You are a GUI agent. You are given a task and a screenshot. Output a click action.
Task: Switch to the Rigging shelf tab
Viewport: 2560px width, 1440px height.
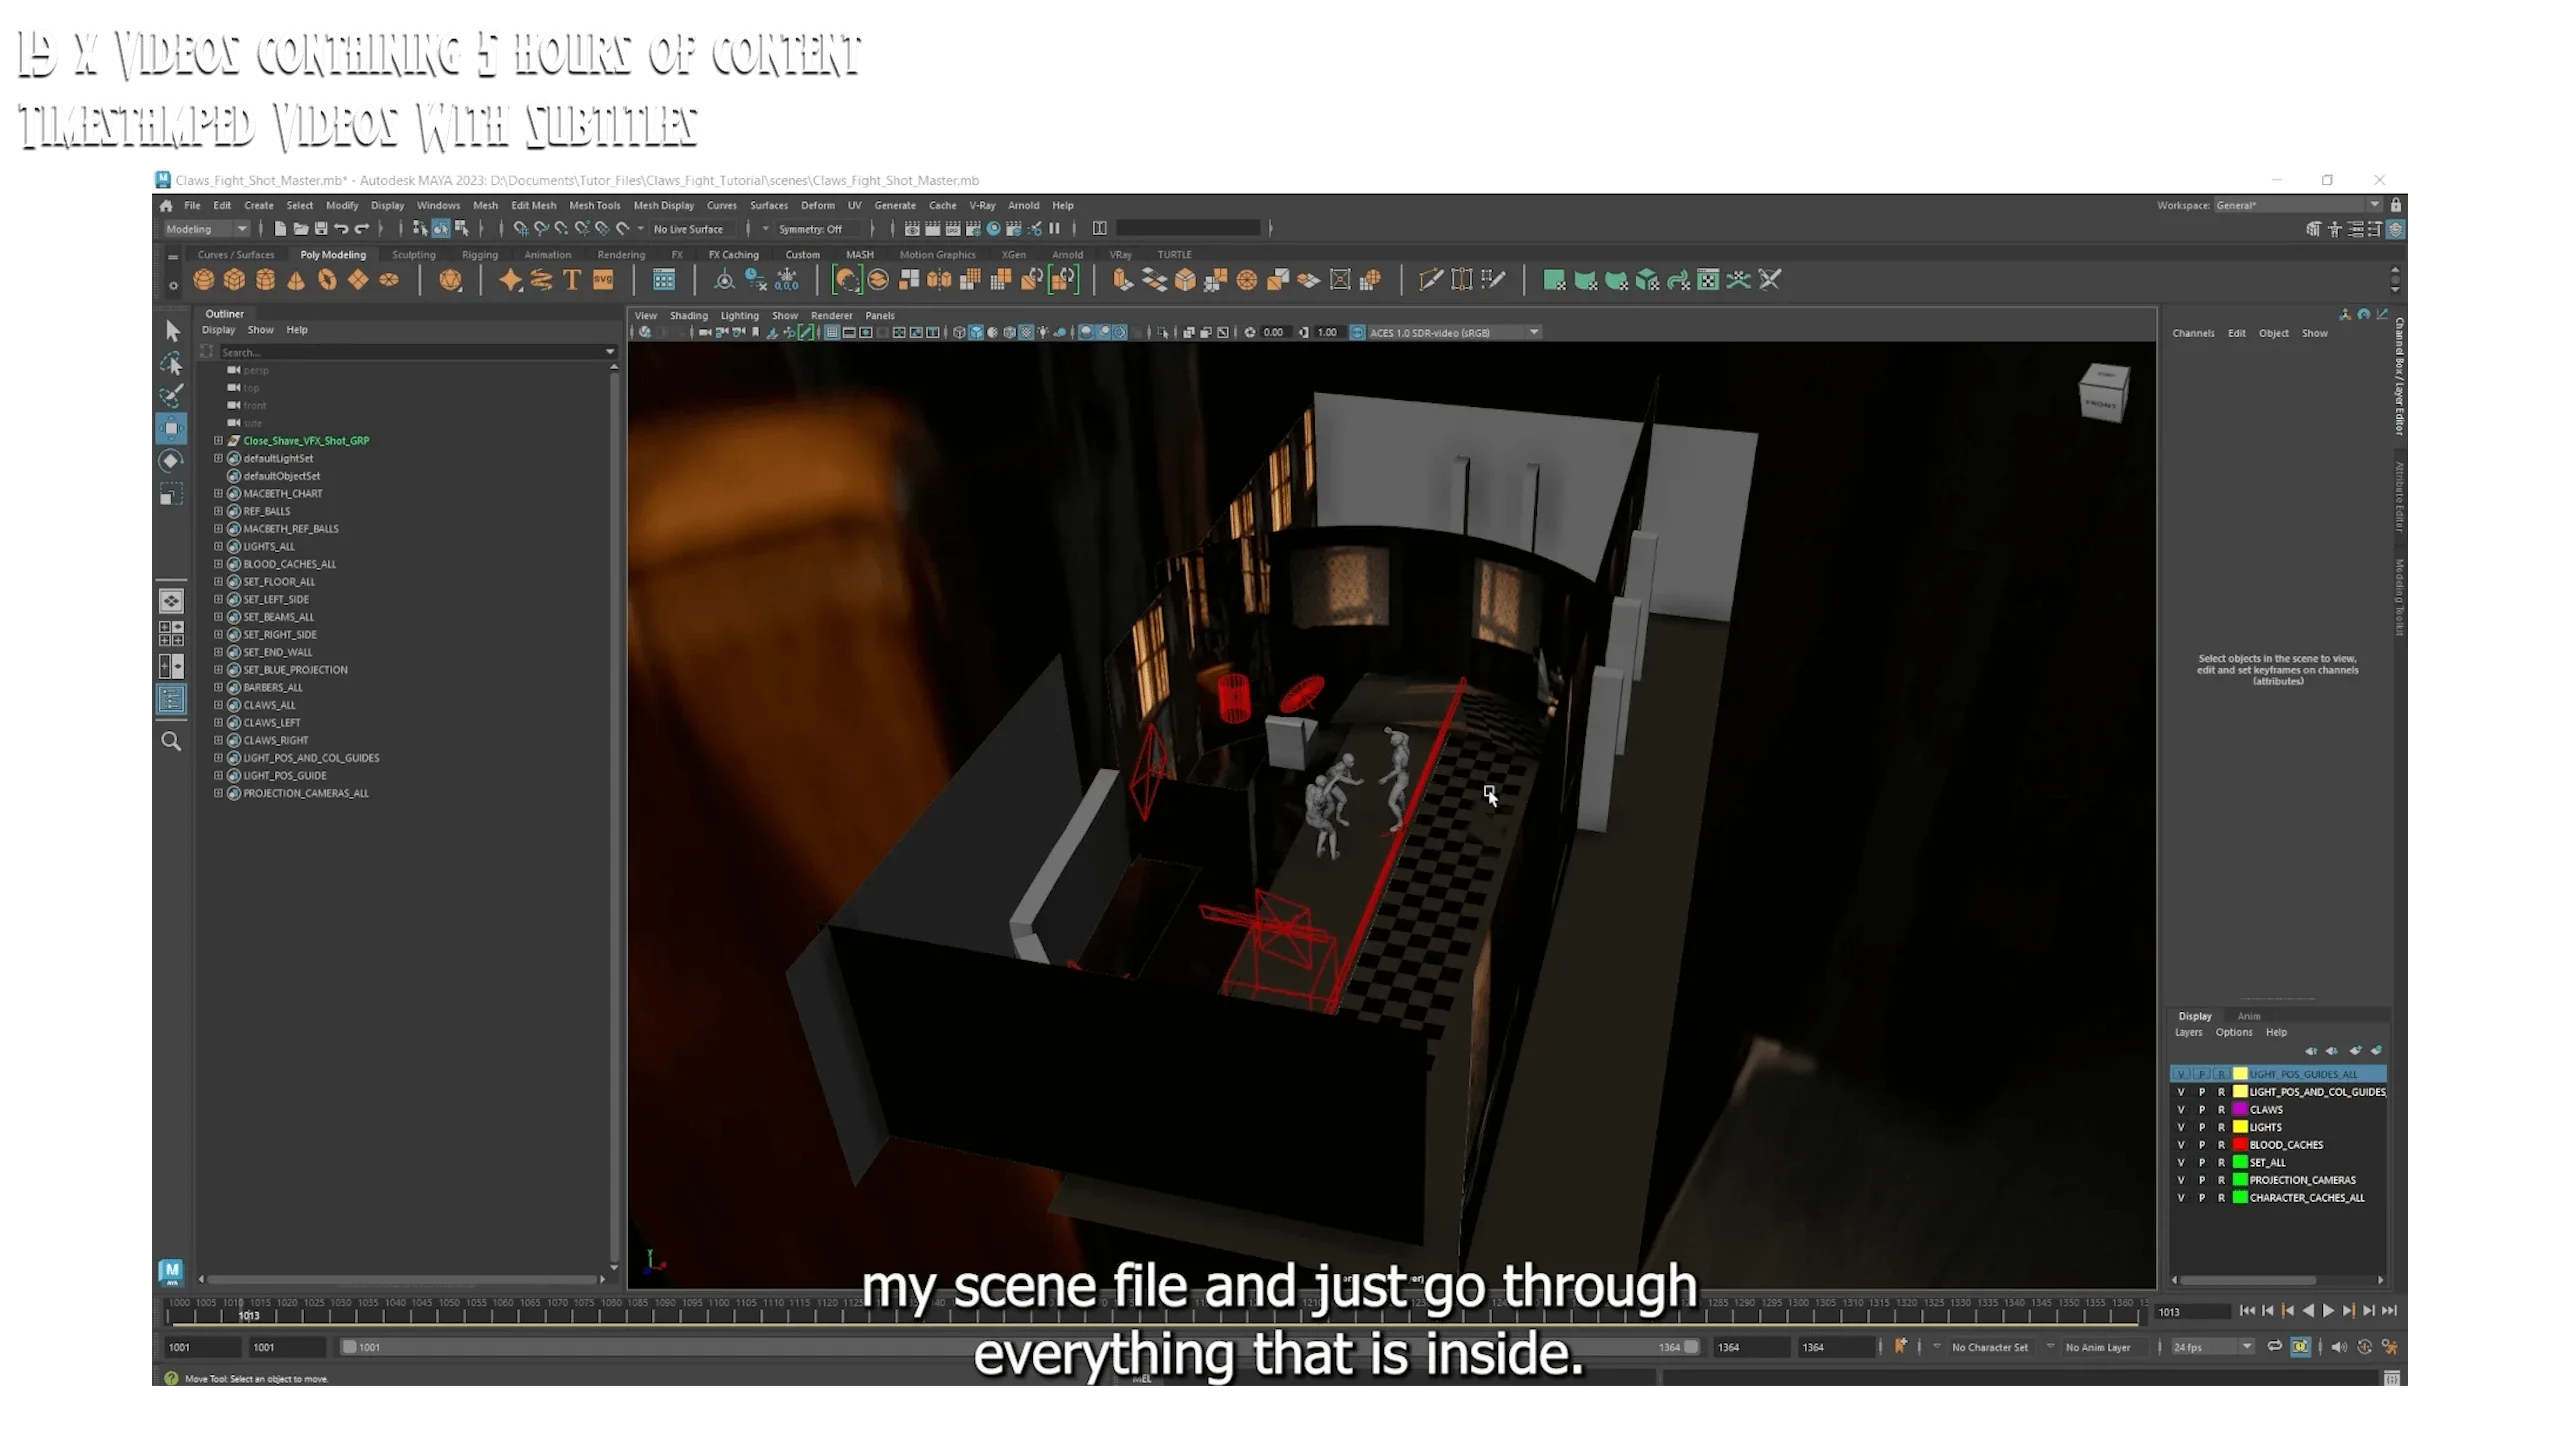point(479,255)
